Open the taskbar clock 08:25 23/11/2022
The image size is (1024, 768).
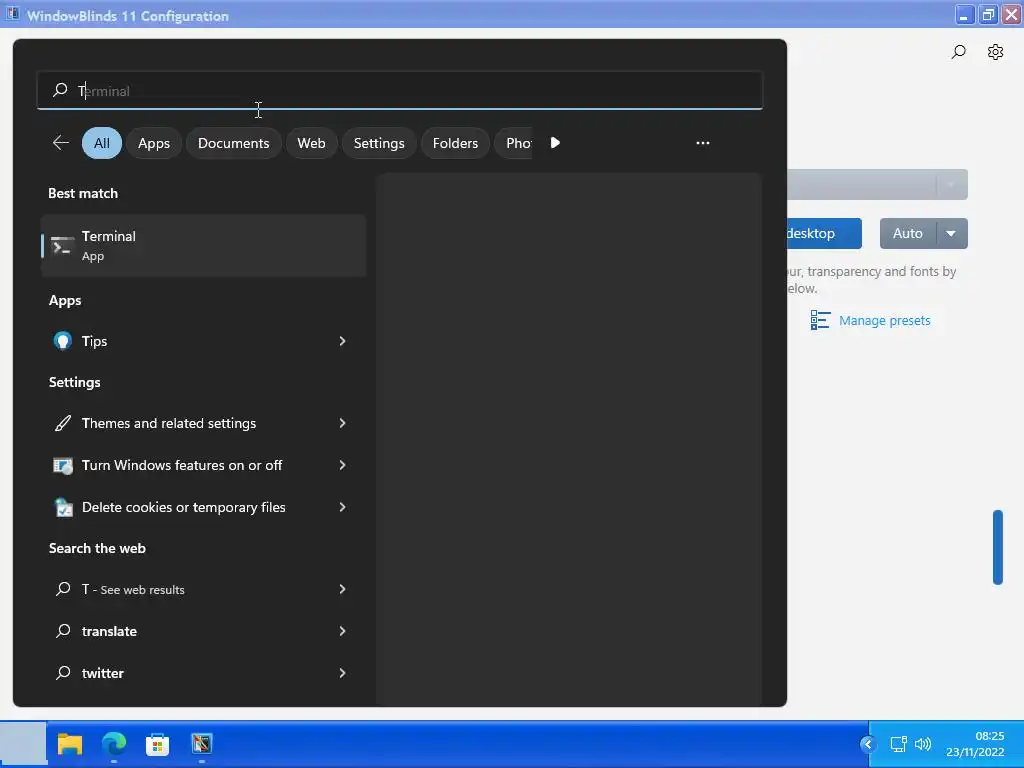point(975,744)
